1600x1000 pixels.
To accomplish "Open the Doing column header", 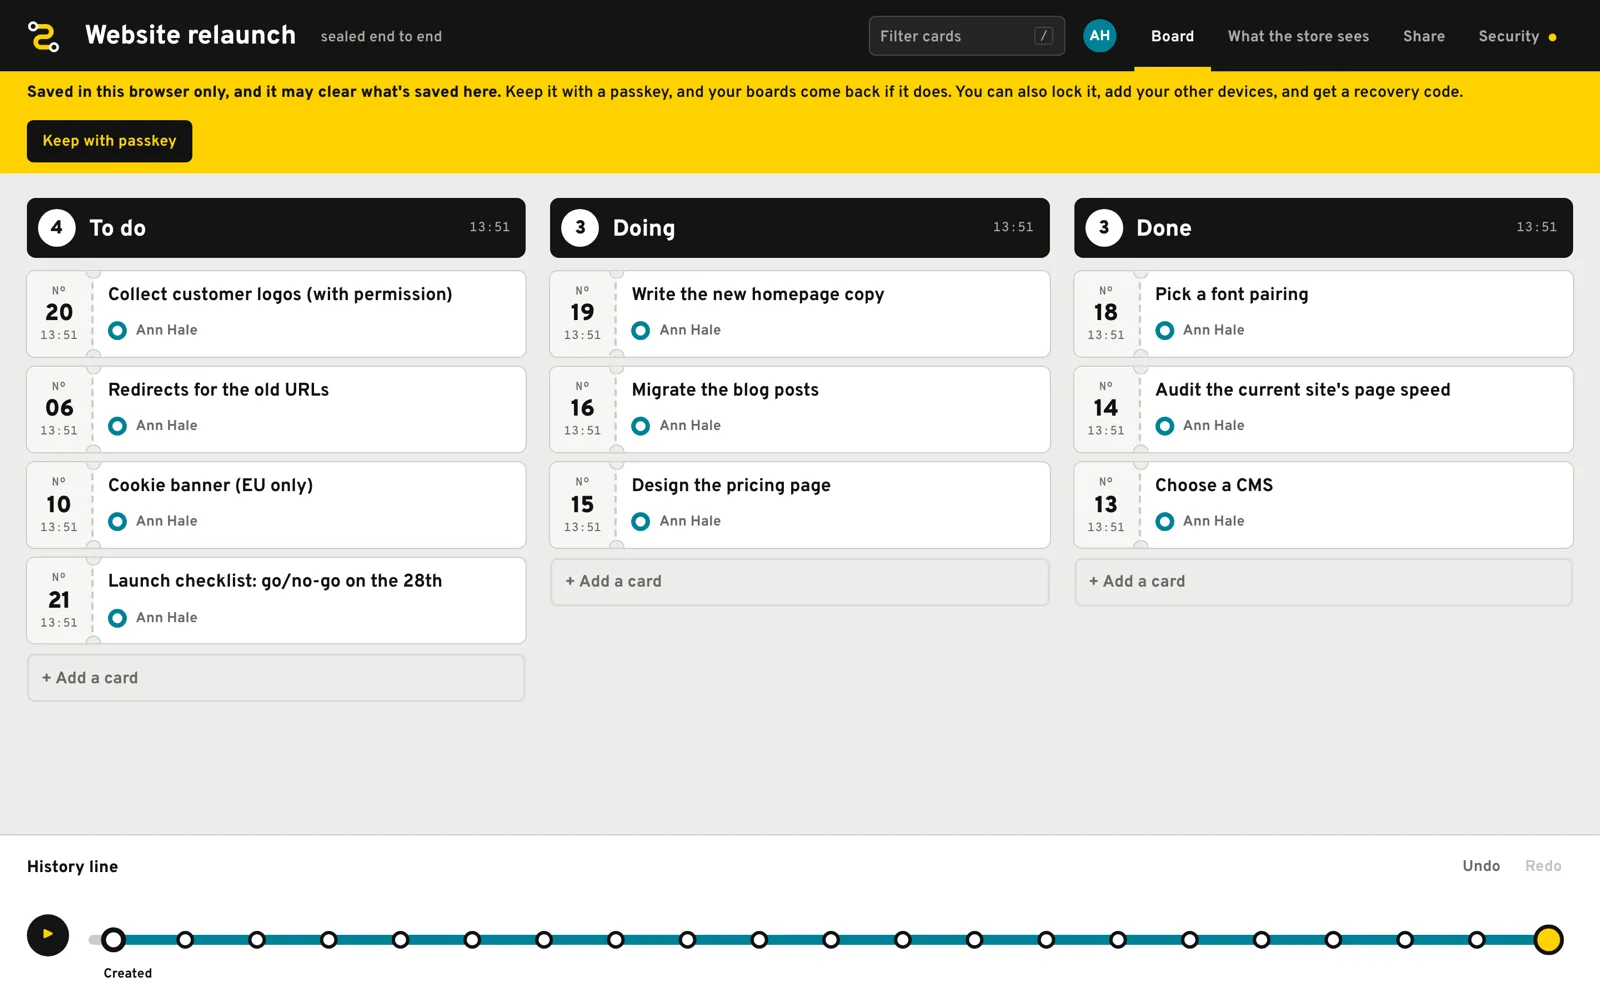I will click(x=800, y=228).
